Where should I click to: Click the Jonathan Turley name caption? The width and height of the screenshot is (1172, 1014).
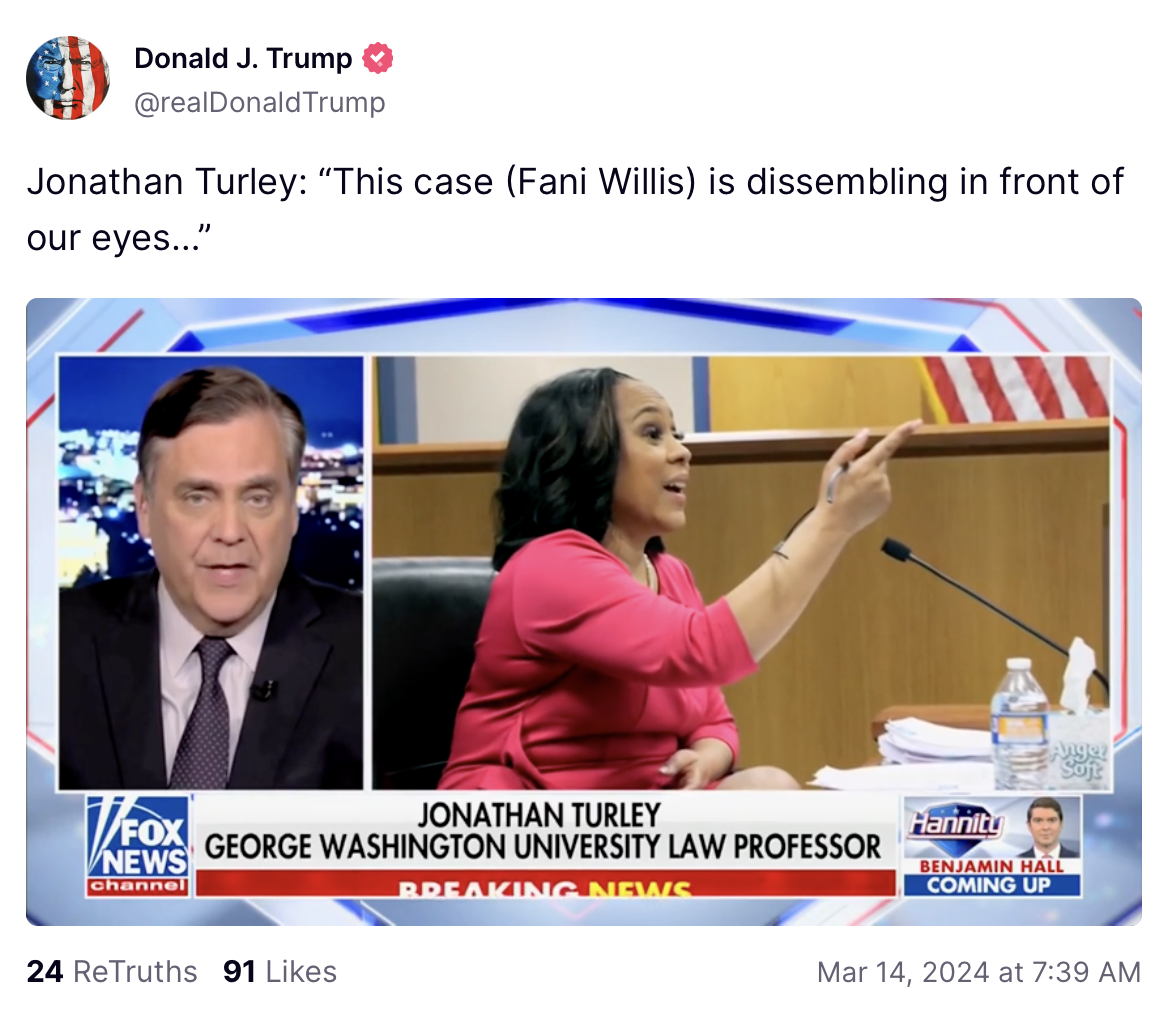tap(540, 814)
